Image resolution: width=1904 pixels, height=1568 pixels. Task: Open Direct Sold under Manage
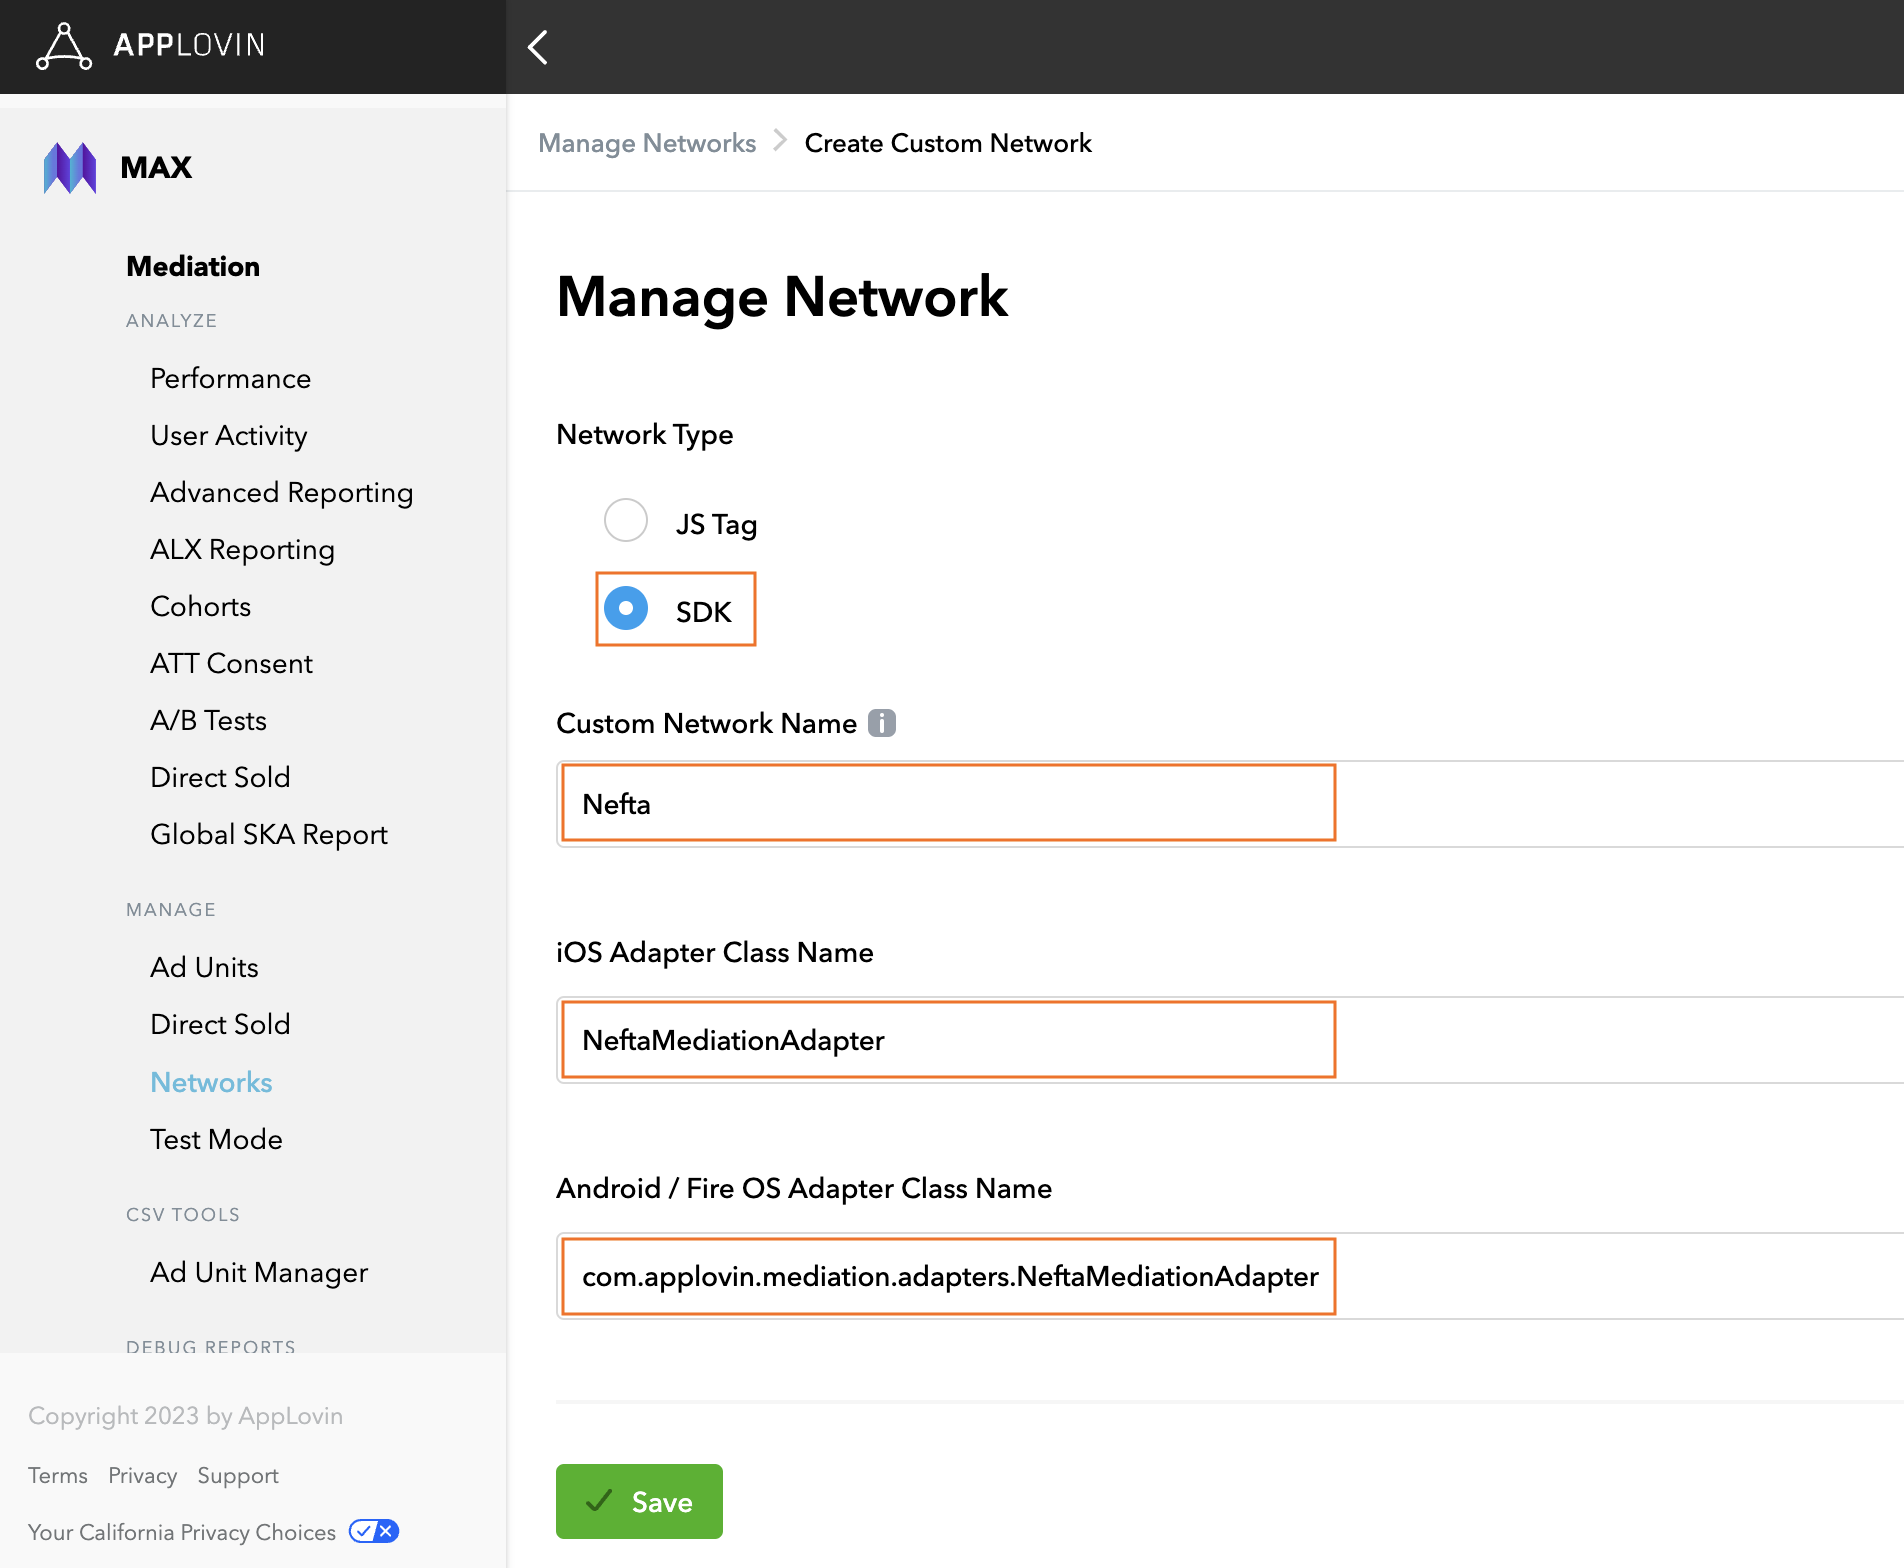coord(221,1024)
